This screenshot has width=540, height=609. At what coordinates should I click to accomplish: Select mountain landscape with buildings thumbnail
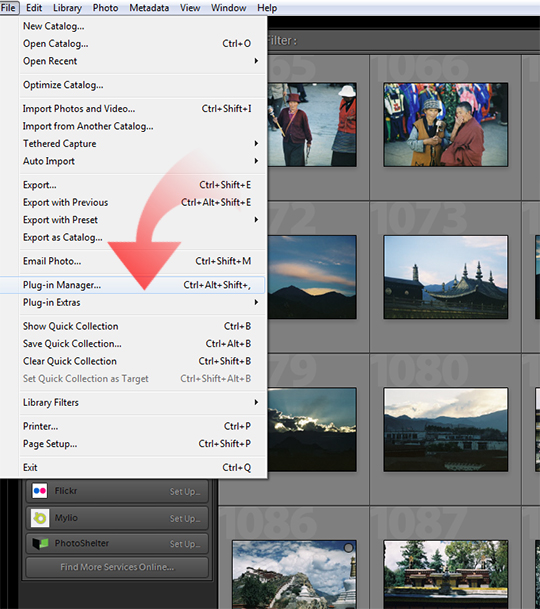pyautogui.click(x=446, y=430)
